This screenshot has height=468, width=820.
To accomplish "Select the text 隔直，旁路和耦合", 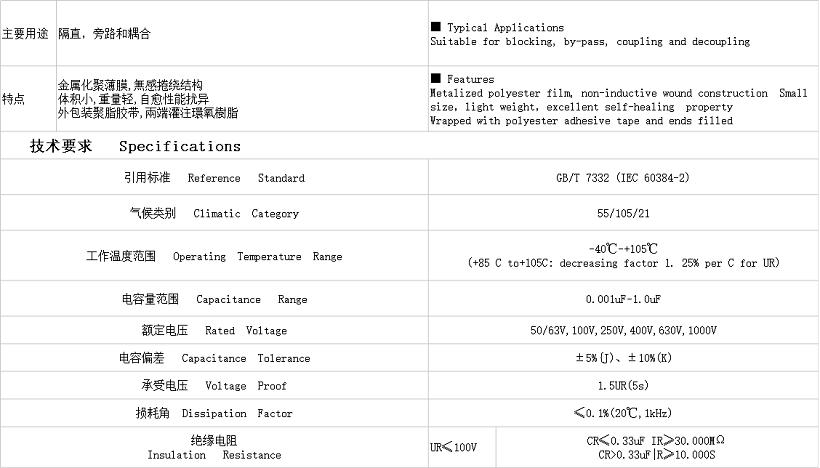I will [x=104, y=34].
